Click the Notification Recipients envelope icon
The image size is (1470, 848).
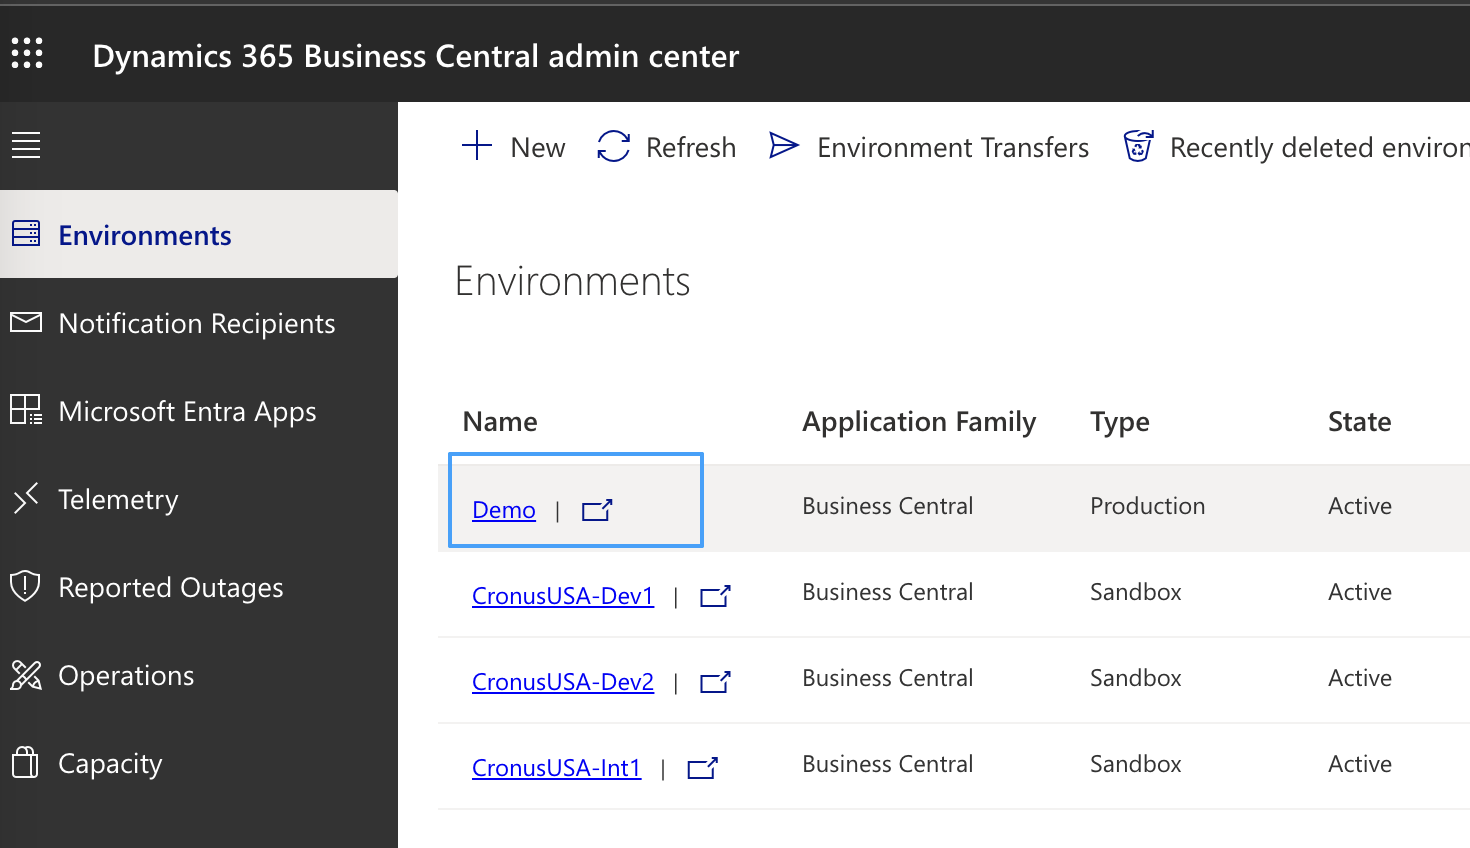coord(25,322)
